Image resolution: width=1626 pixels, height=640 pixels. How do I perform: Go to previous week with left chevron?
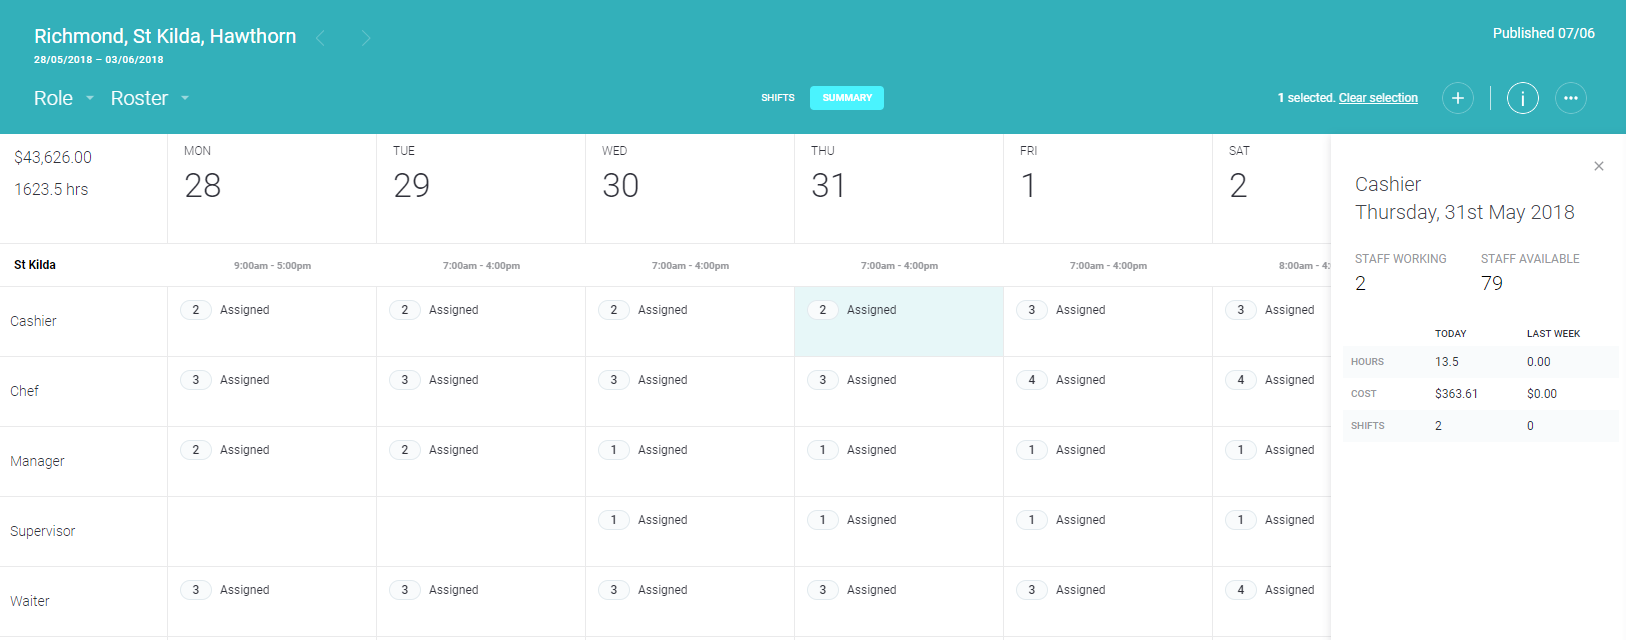(320, 38)
